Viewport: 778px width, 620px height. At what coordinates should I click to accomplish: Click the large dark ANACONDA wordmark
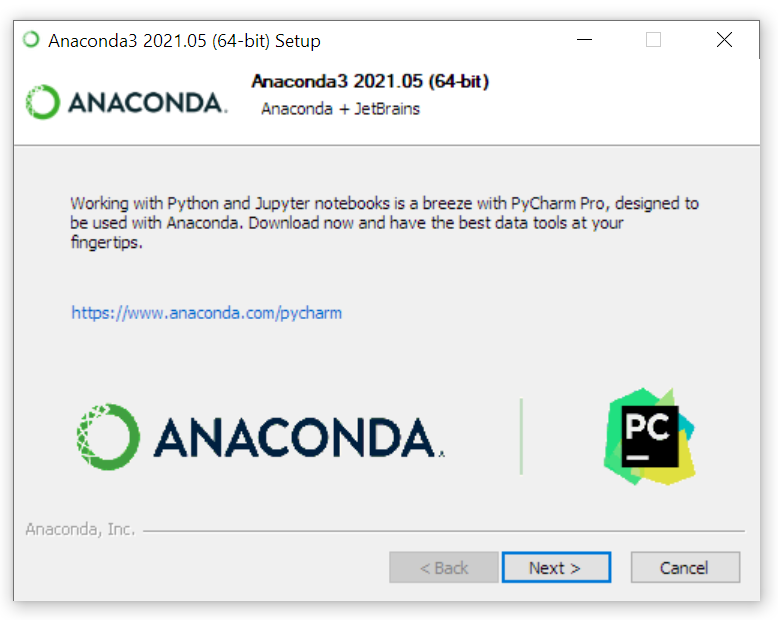click(299, 437)
